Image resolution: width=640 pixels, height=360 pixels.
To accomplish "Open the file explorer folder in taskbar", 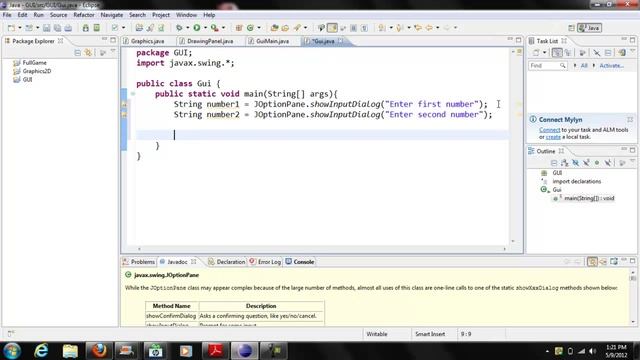I will point(70,351).
